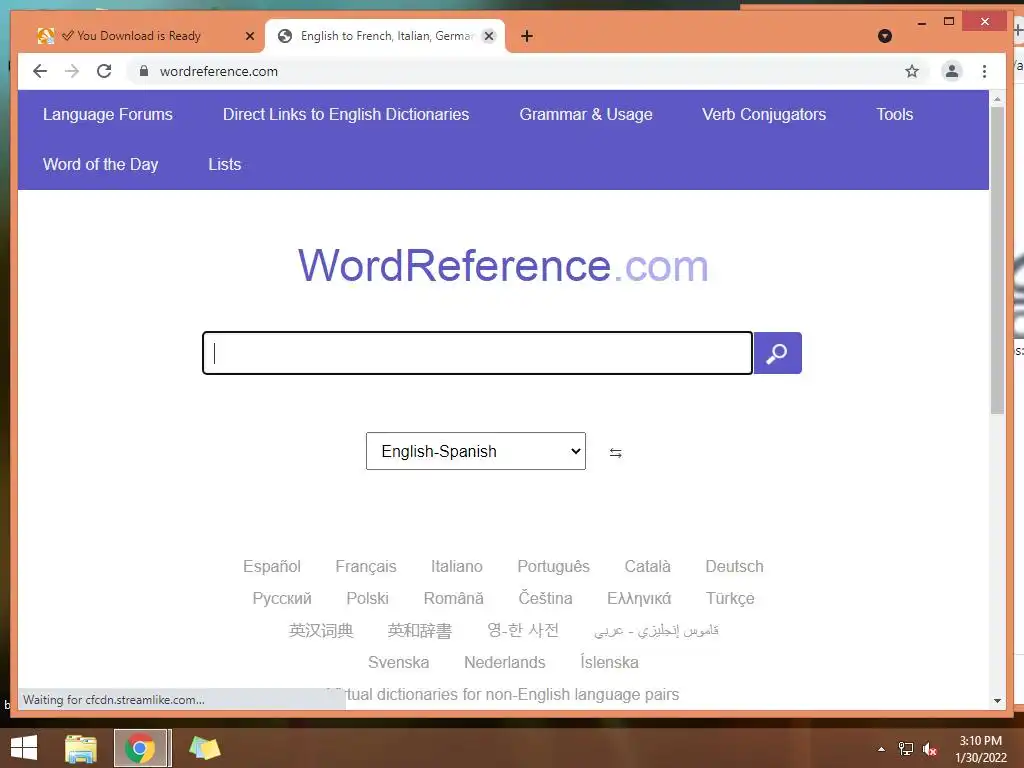The image size is (1024, 768).
Task: Click the network tray icon
Action: coord(906,749)
